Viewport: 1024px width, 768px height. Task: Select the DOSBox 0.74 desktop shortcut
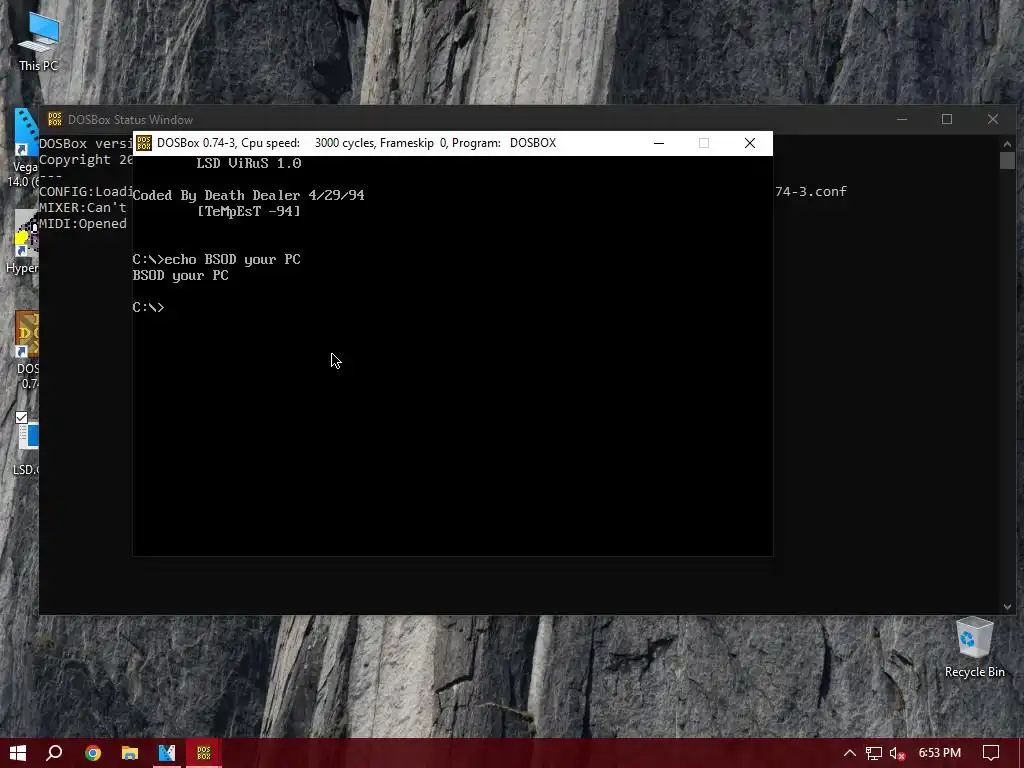tap(26, 350)
